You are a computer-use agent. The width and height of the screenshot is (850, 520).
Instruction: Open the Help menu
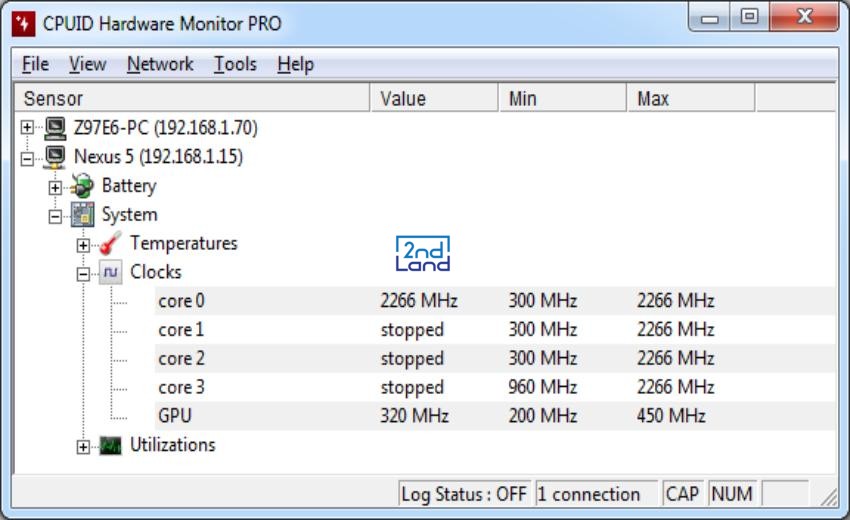tap(295, 65)
